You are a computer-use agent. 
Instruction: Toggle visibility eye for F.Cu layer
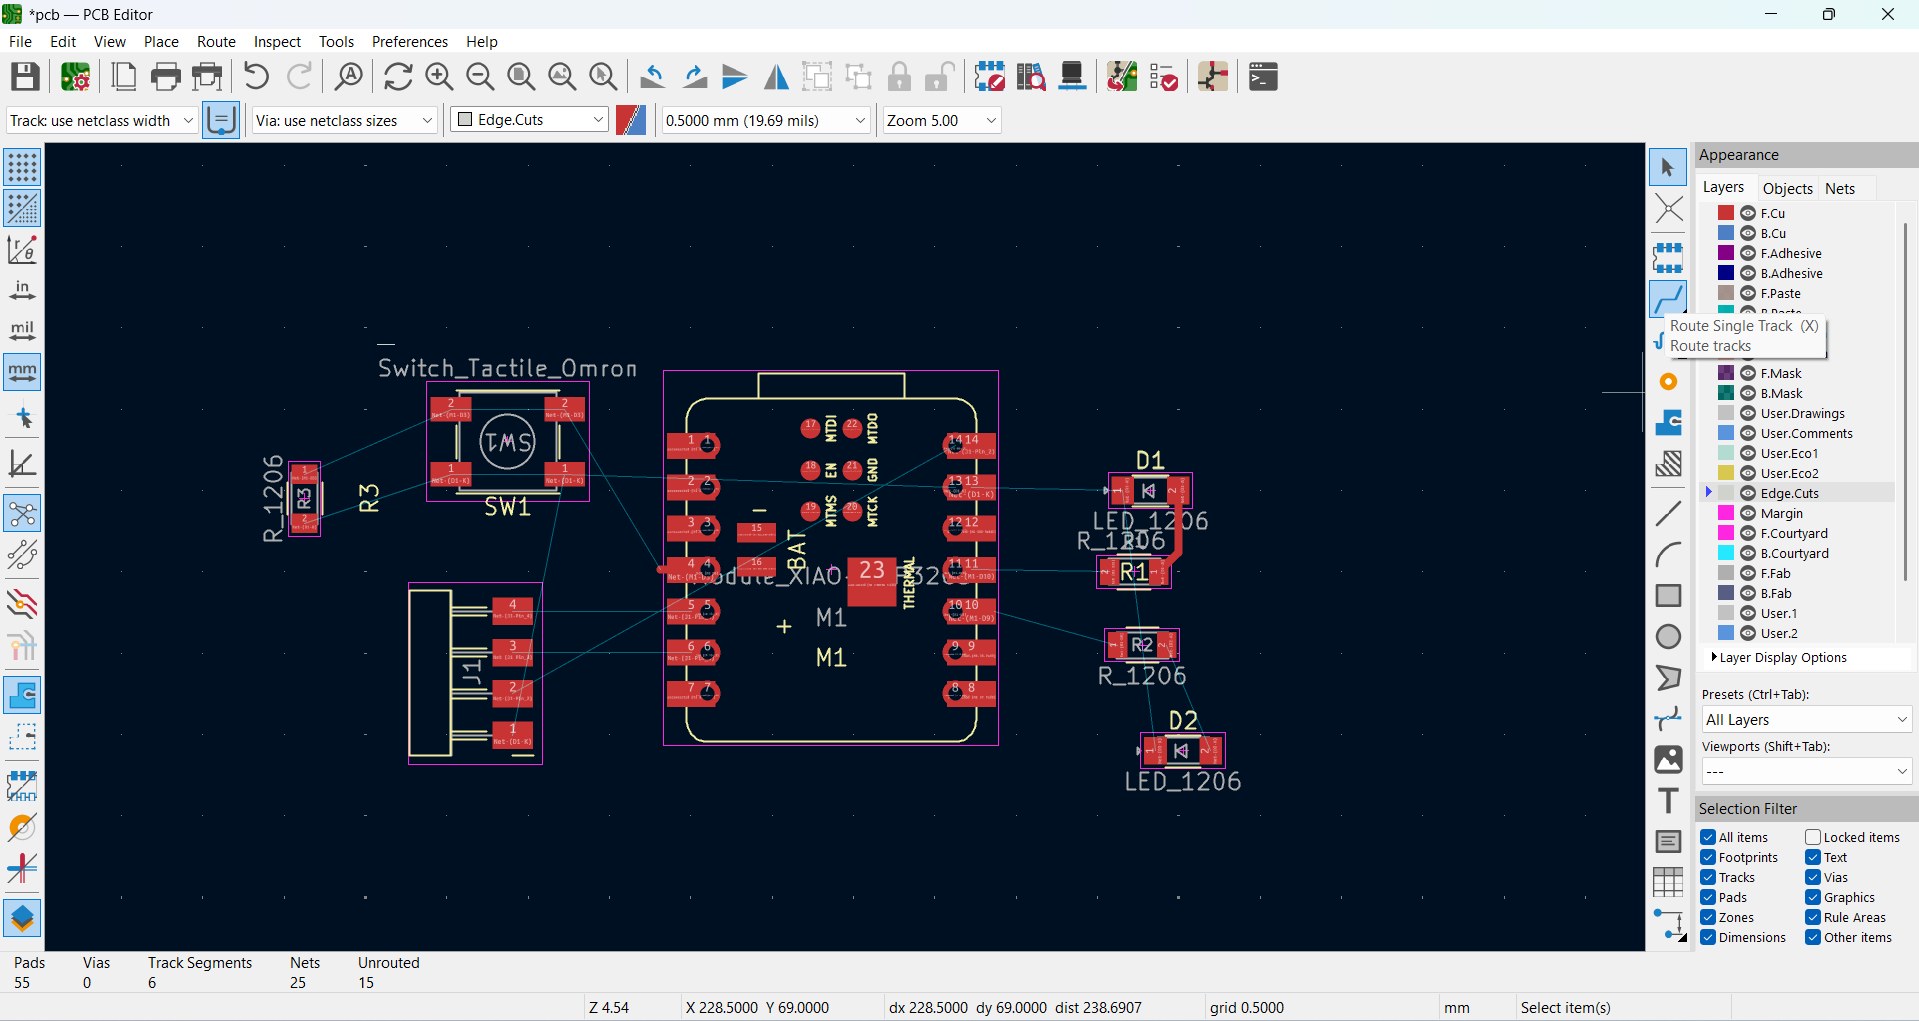coord(1748,213)
